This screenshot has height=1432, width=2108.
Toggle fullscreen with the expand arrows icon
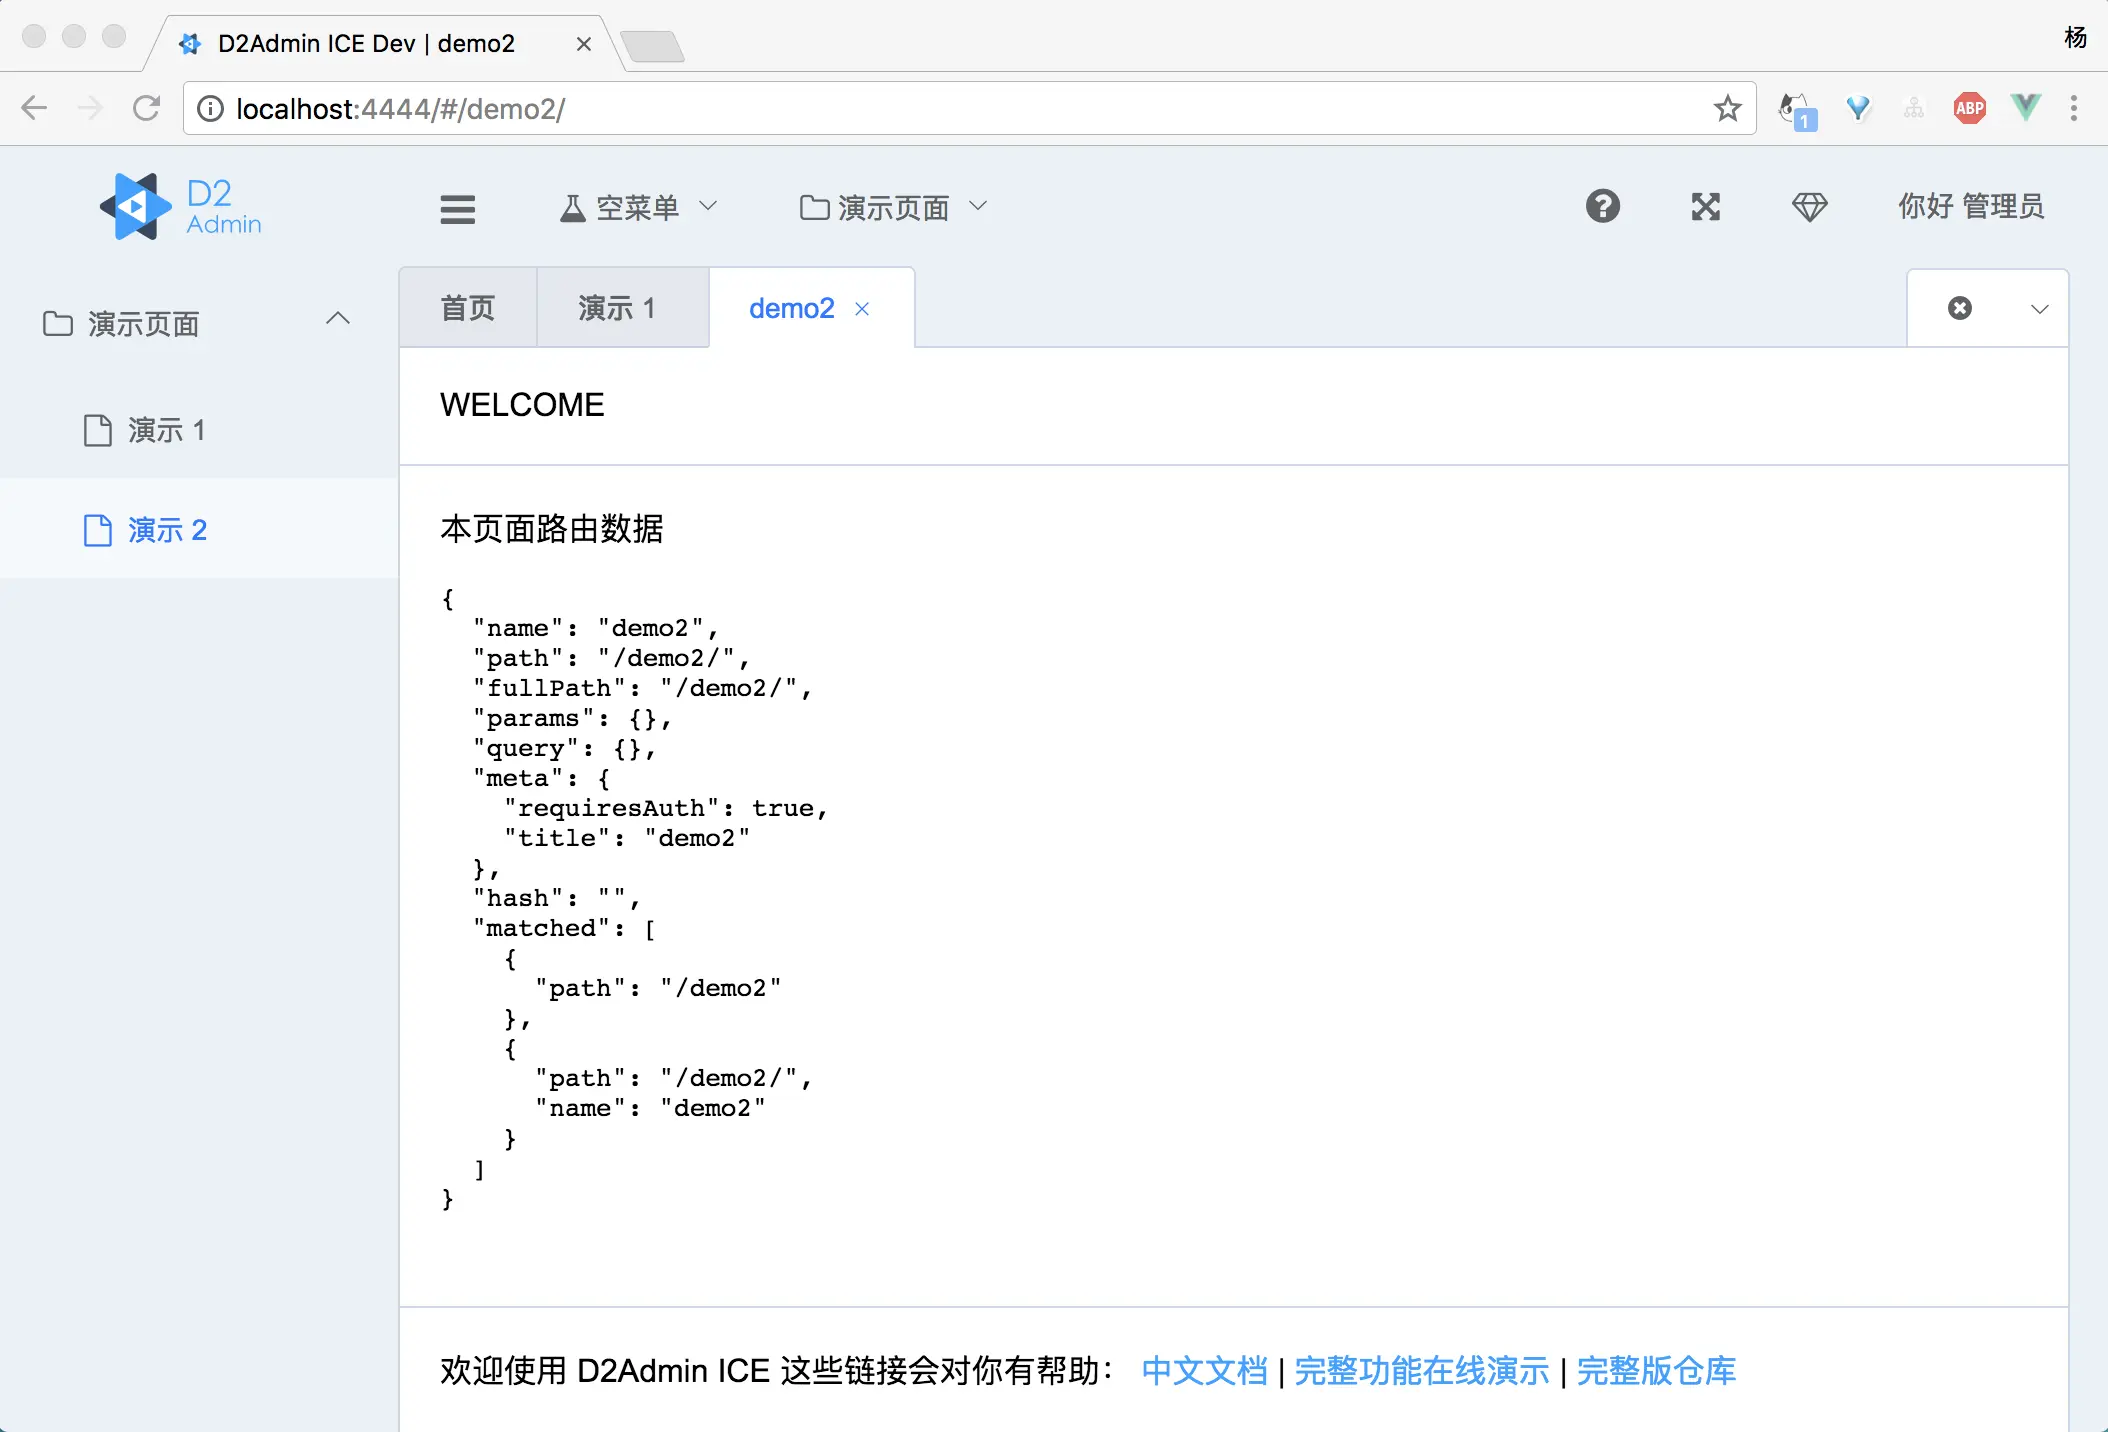[1706, 207]
